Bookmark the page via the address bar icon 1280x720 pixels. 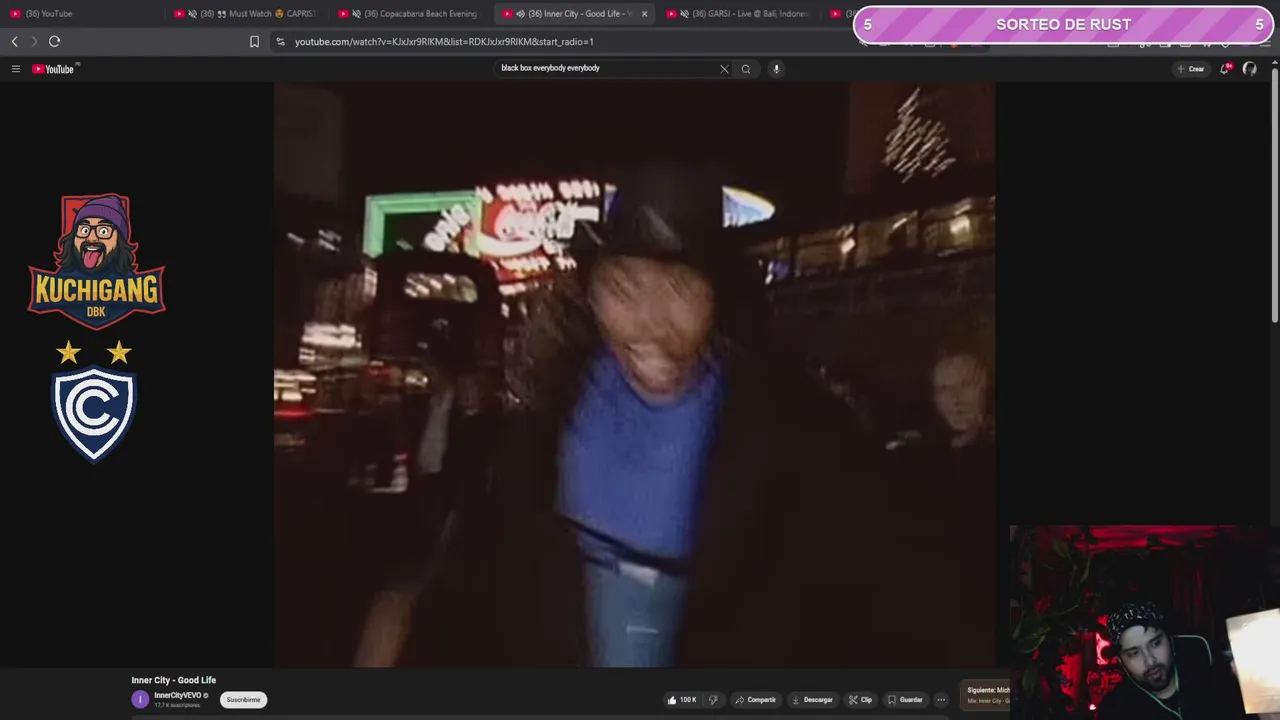(254, 41)
